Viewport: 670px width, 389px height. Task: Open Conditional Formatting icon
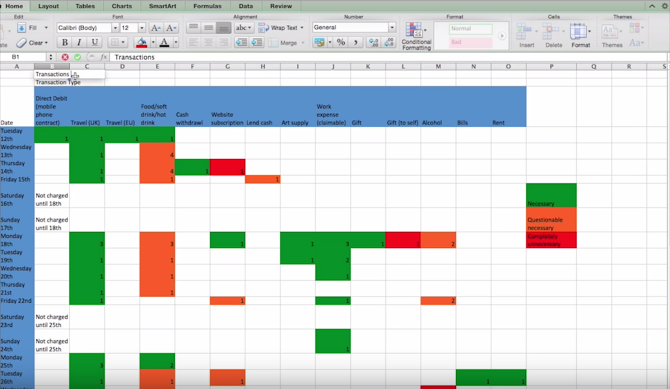(x=416, y=36)
